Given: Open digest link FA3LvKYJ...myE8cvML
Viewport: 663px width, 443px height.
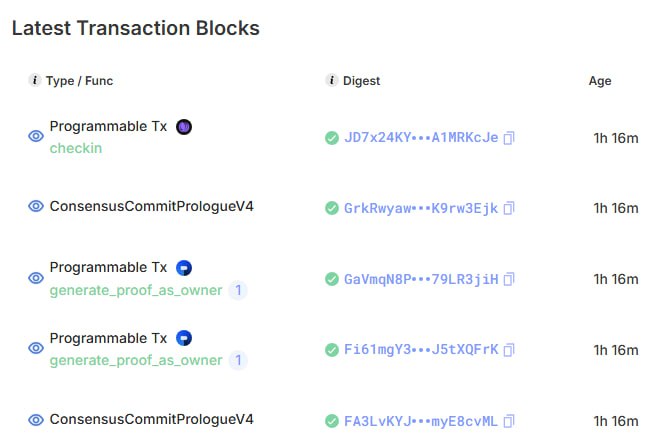Looking at the screenshot, I should pyautogui.click(x=421, y=421).
